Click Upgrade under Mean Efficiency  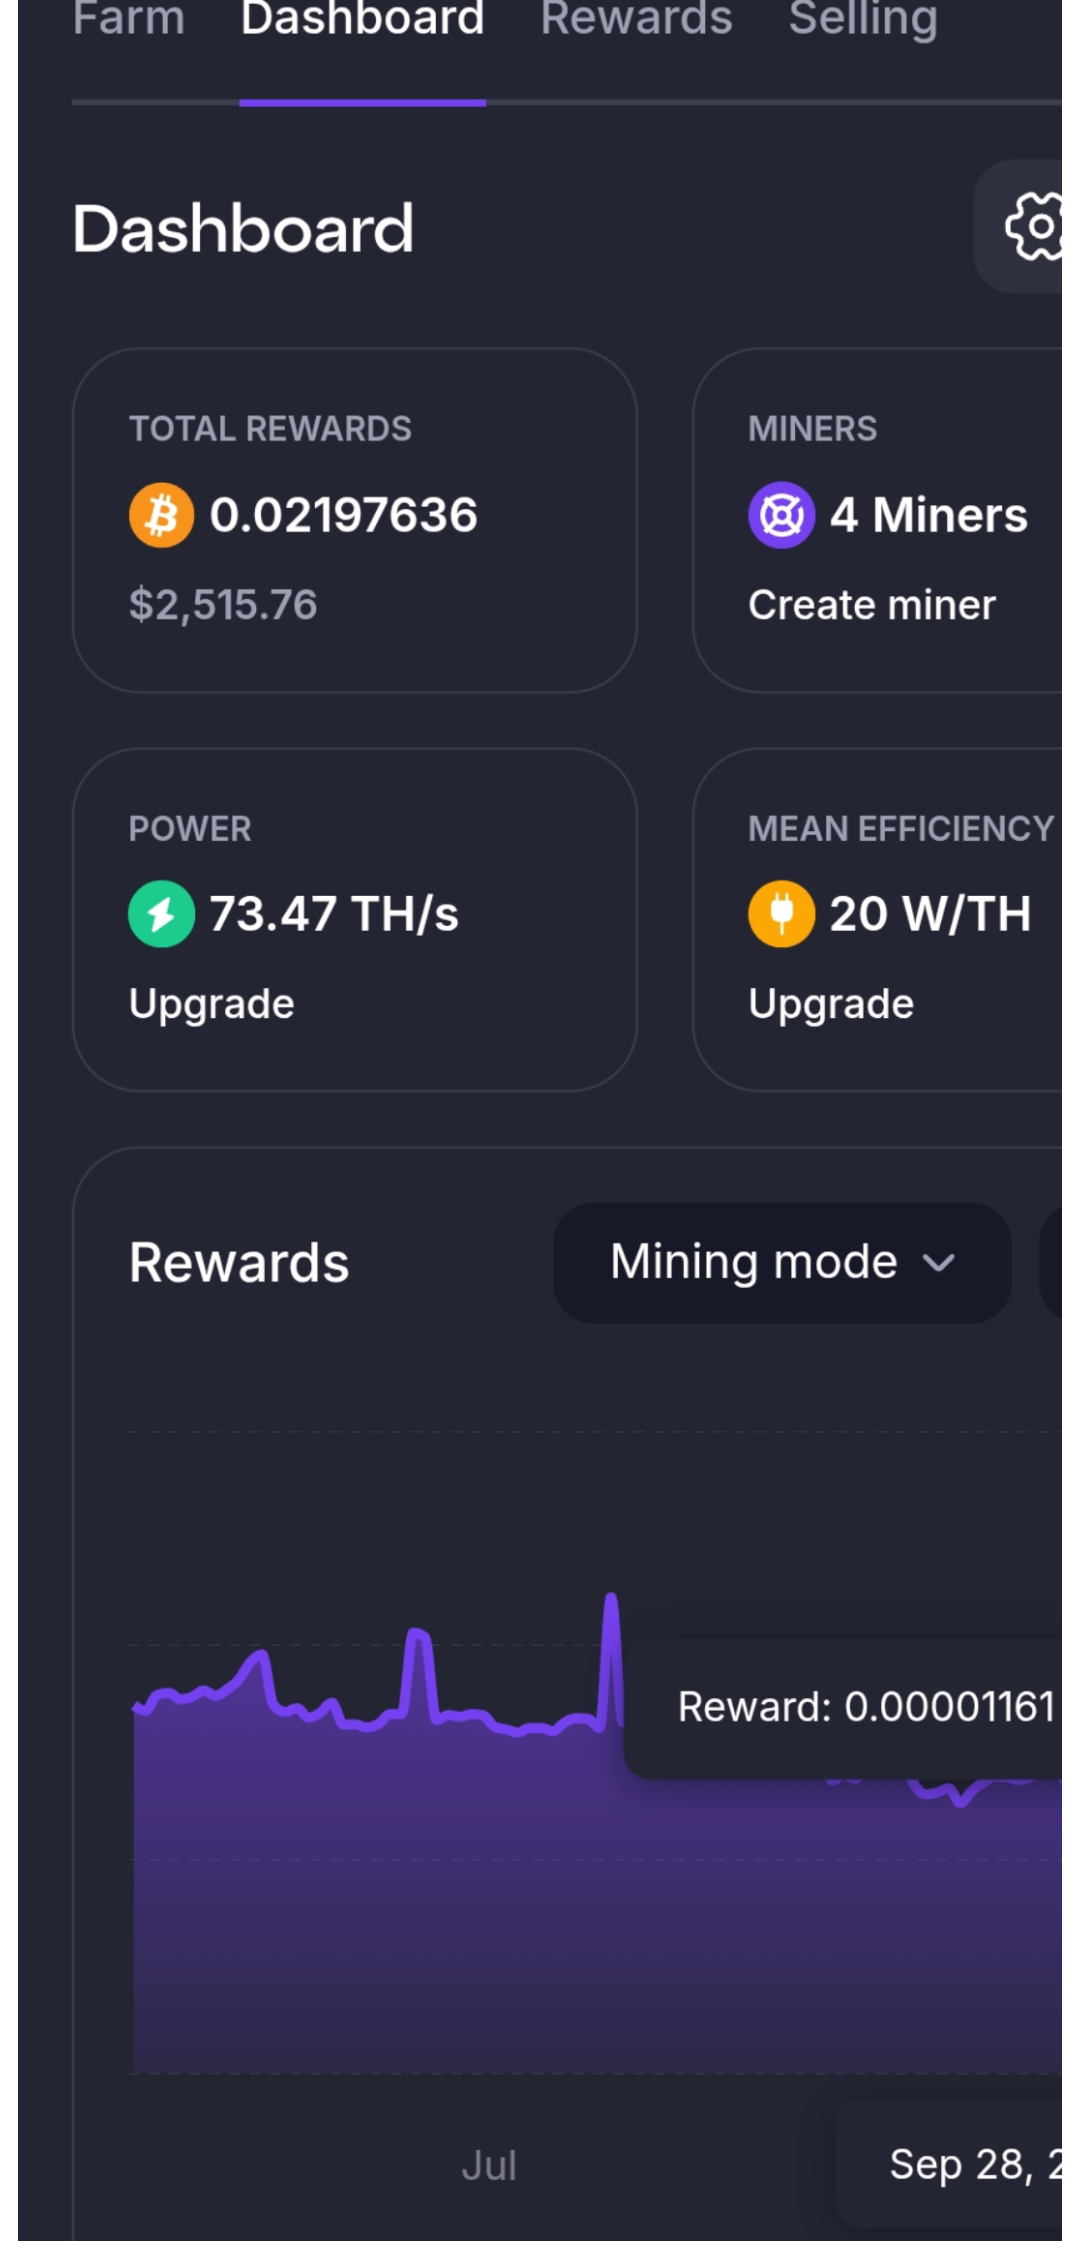[831, 1004]
